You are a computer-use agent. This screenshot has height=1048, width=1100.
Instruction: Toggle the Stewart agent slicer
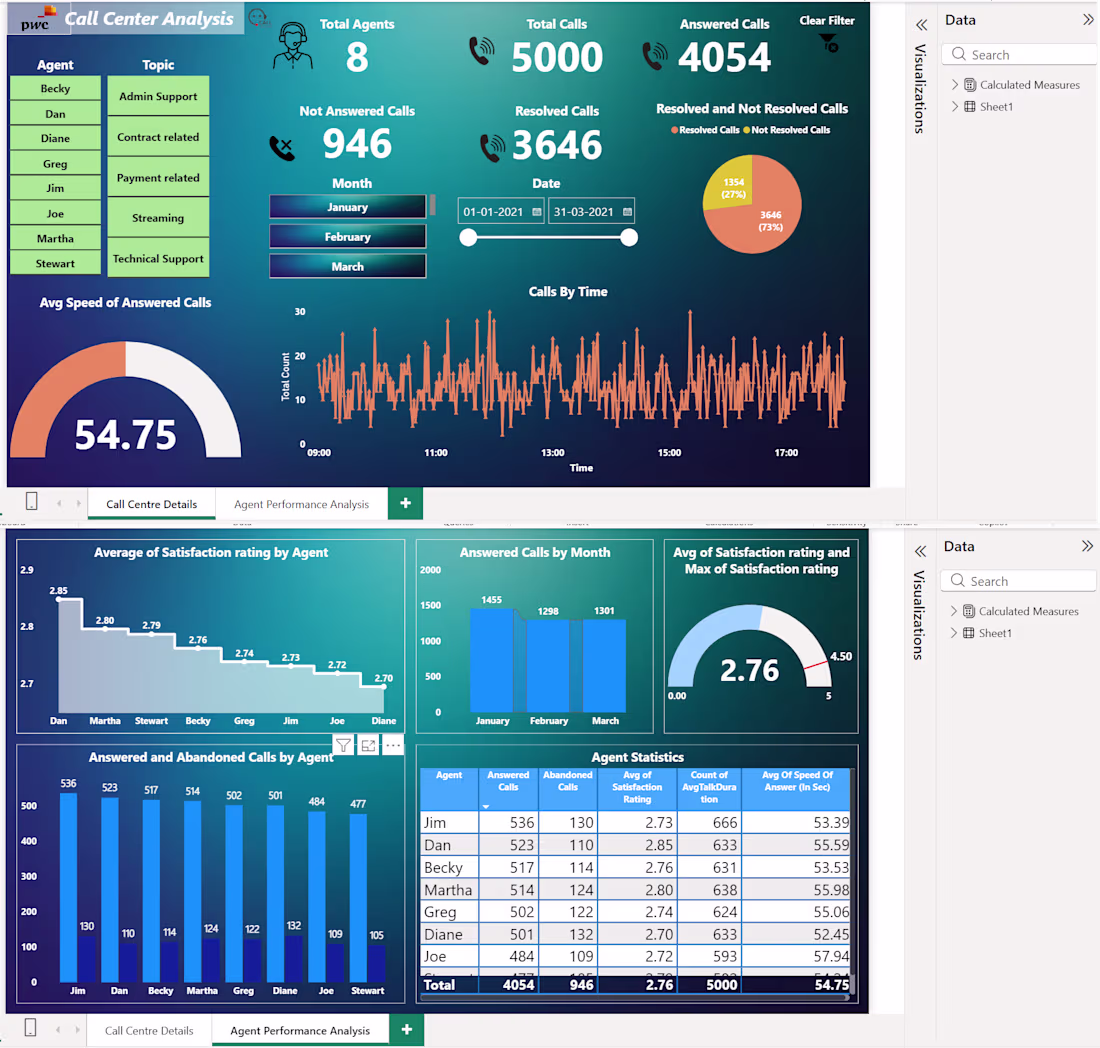coord(55,263)
